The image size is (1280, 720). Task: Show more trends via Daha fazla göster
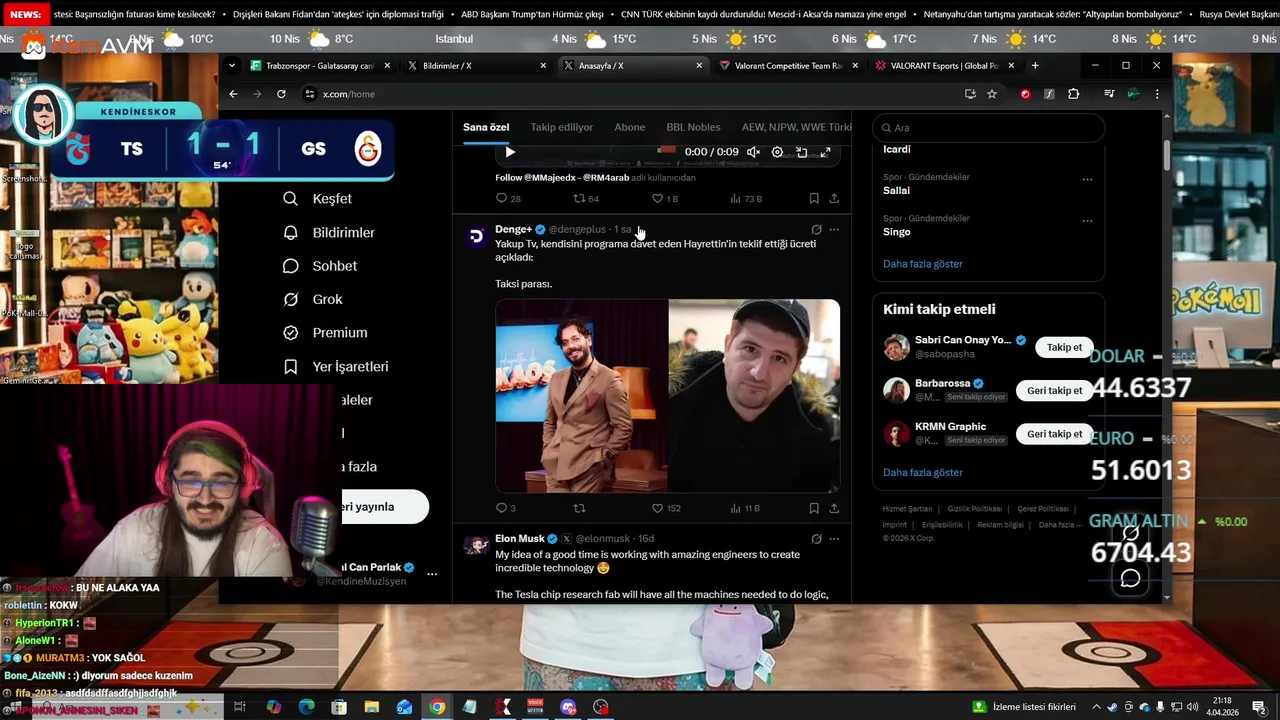(923, 264)
